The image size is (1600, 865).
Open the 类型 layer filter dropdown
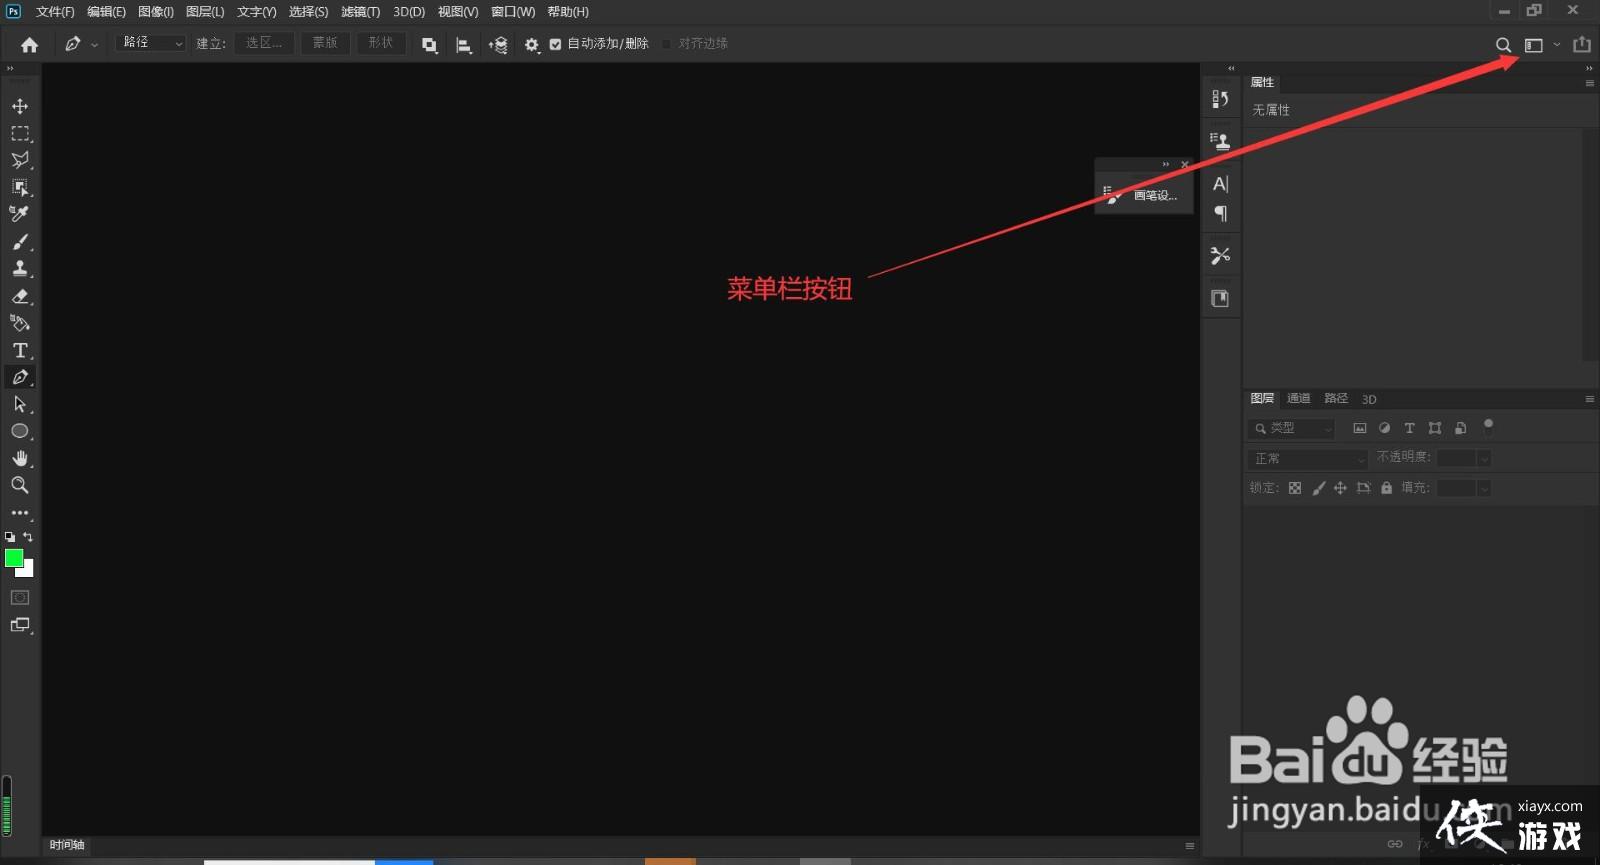[x=1292, y=428]
